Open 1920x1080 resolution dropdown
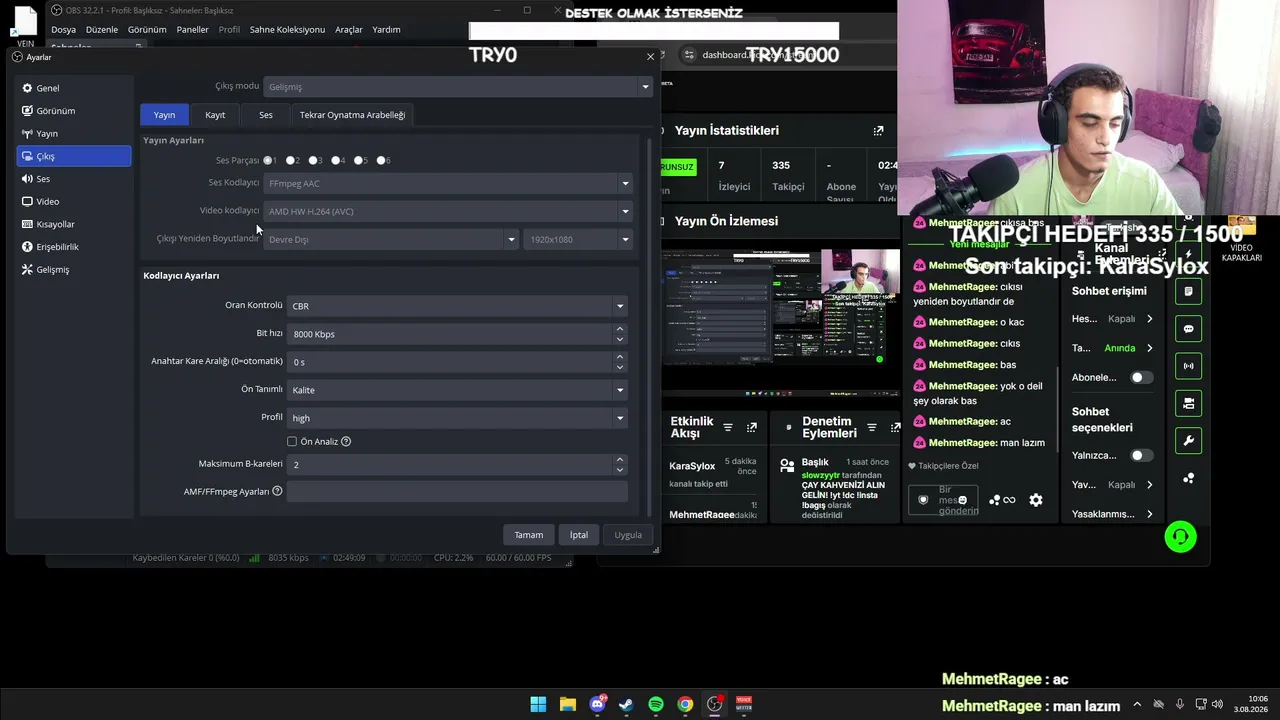 click(x=578, y=239)
